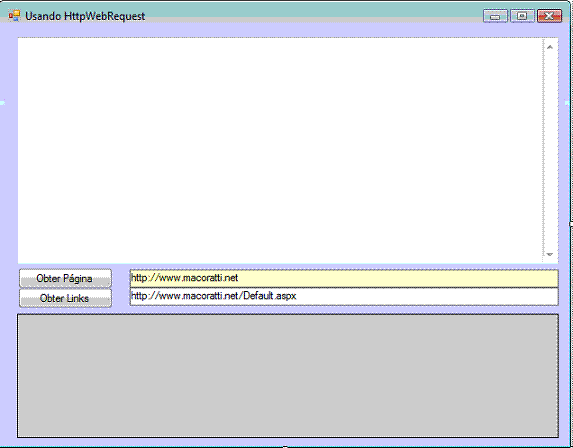Click the gray results panel at the bottom
Screen dimensions: 573x448
288,375
